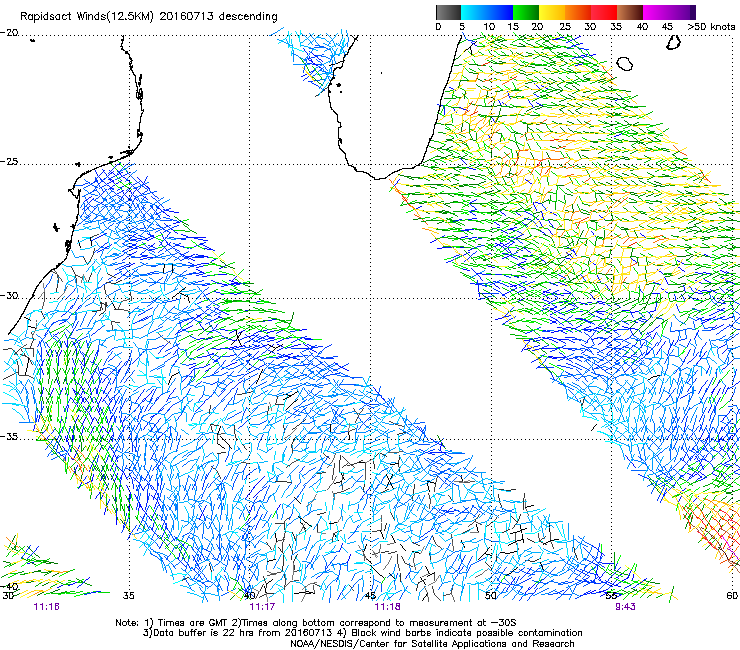This screenshot has height=650, width=740.
Task: Select the gray 0-5 knots legend swatch
Action: click(448, 12)
